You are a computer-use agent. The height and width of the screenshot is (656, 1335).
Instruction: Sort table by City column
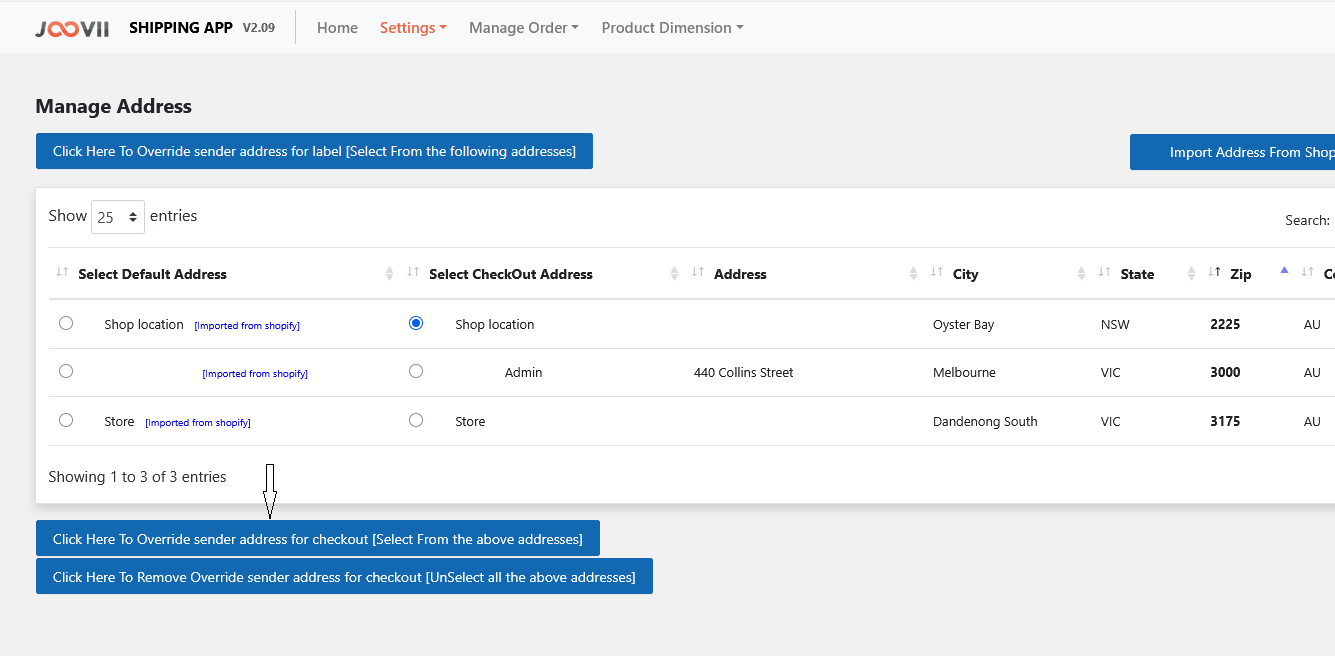965,274
